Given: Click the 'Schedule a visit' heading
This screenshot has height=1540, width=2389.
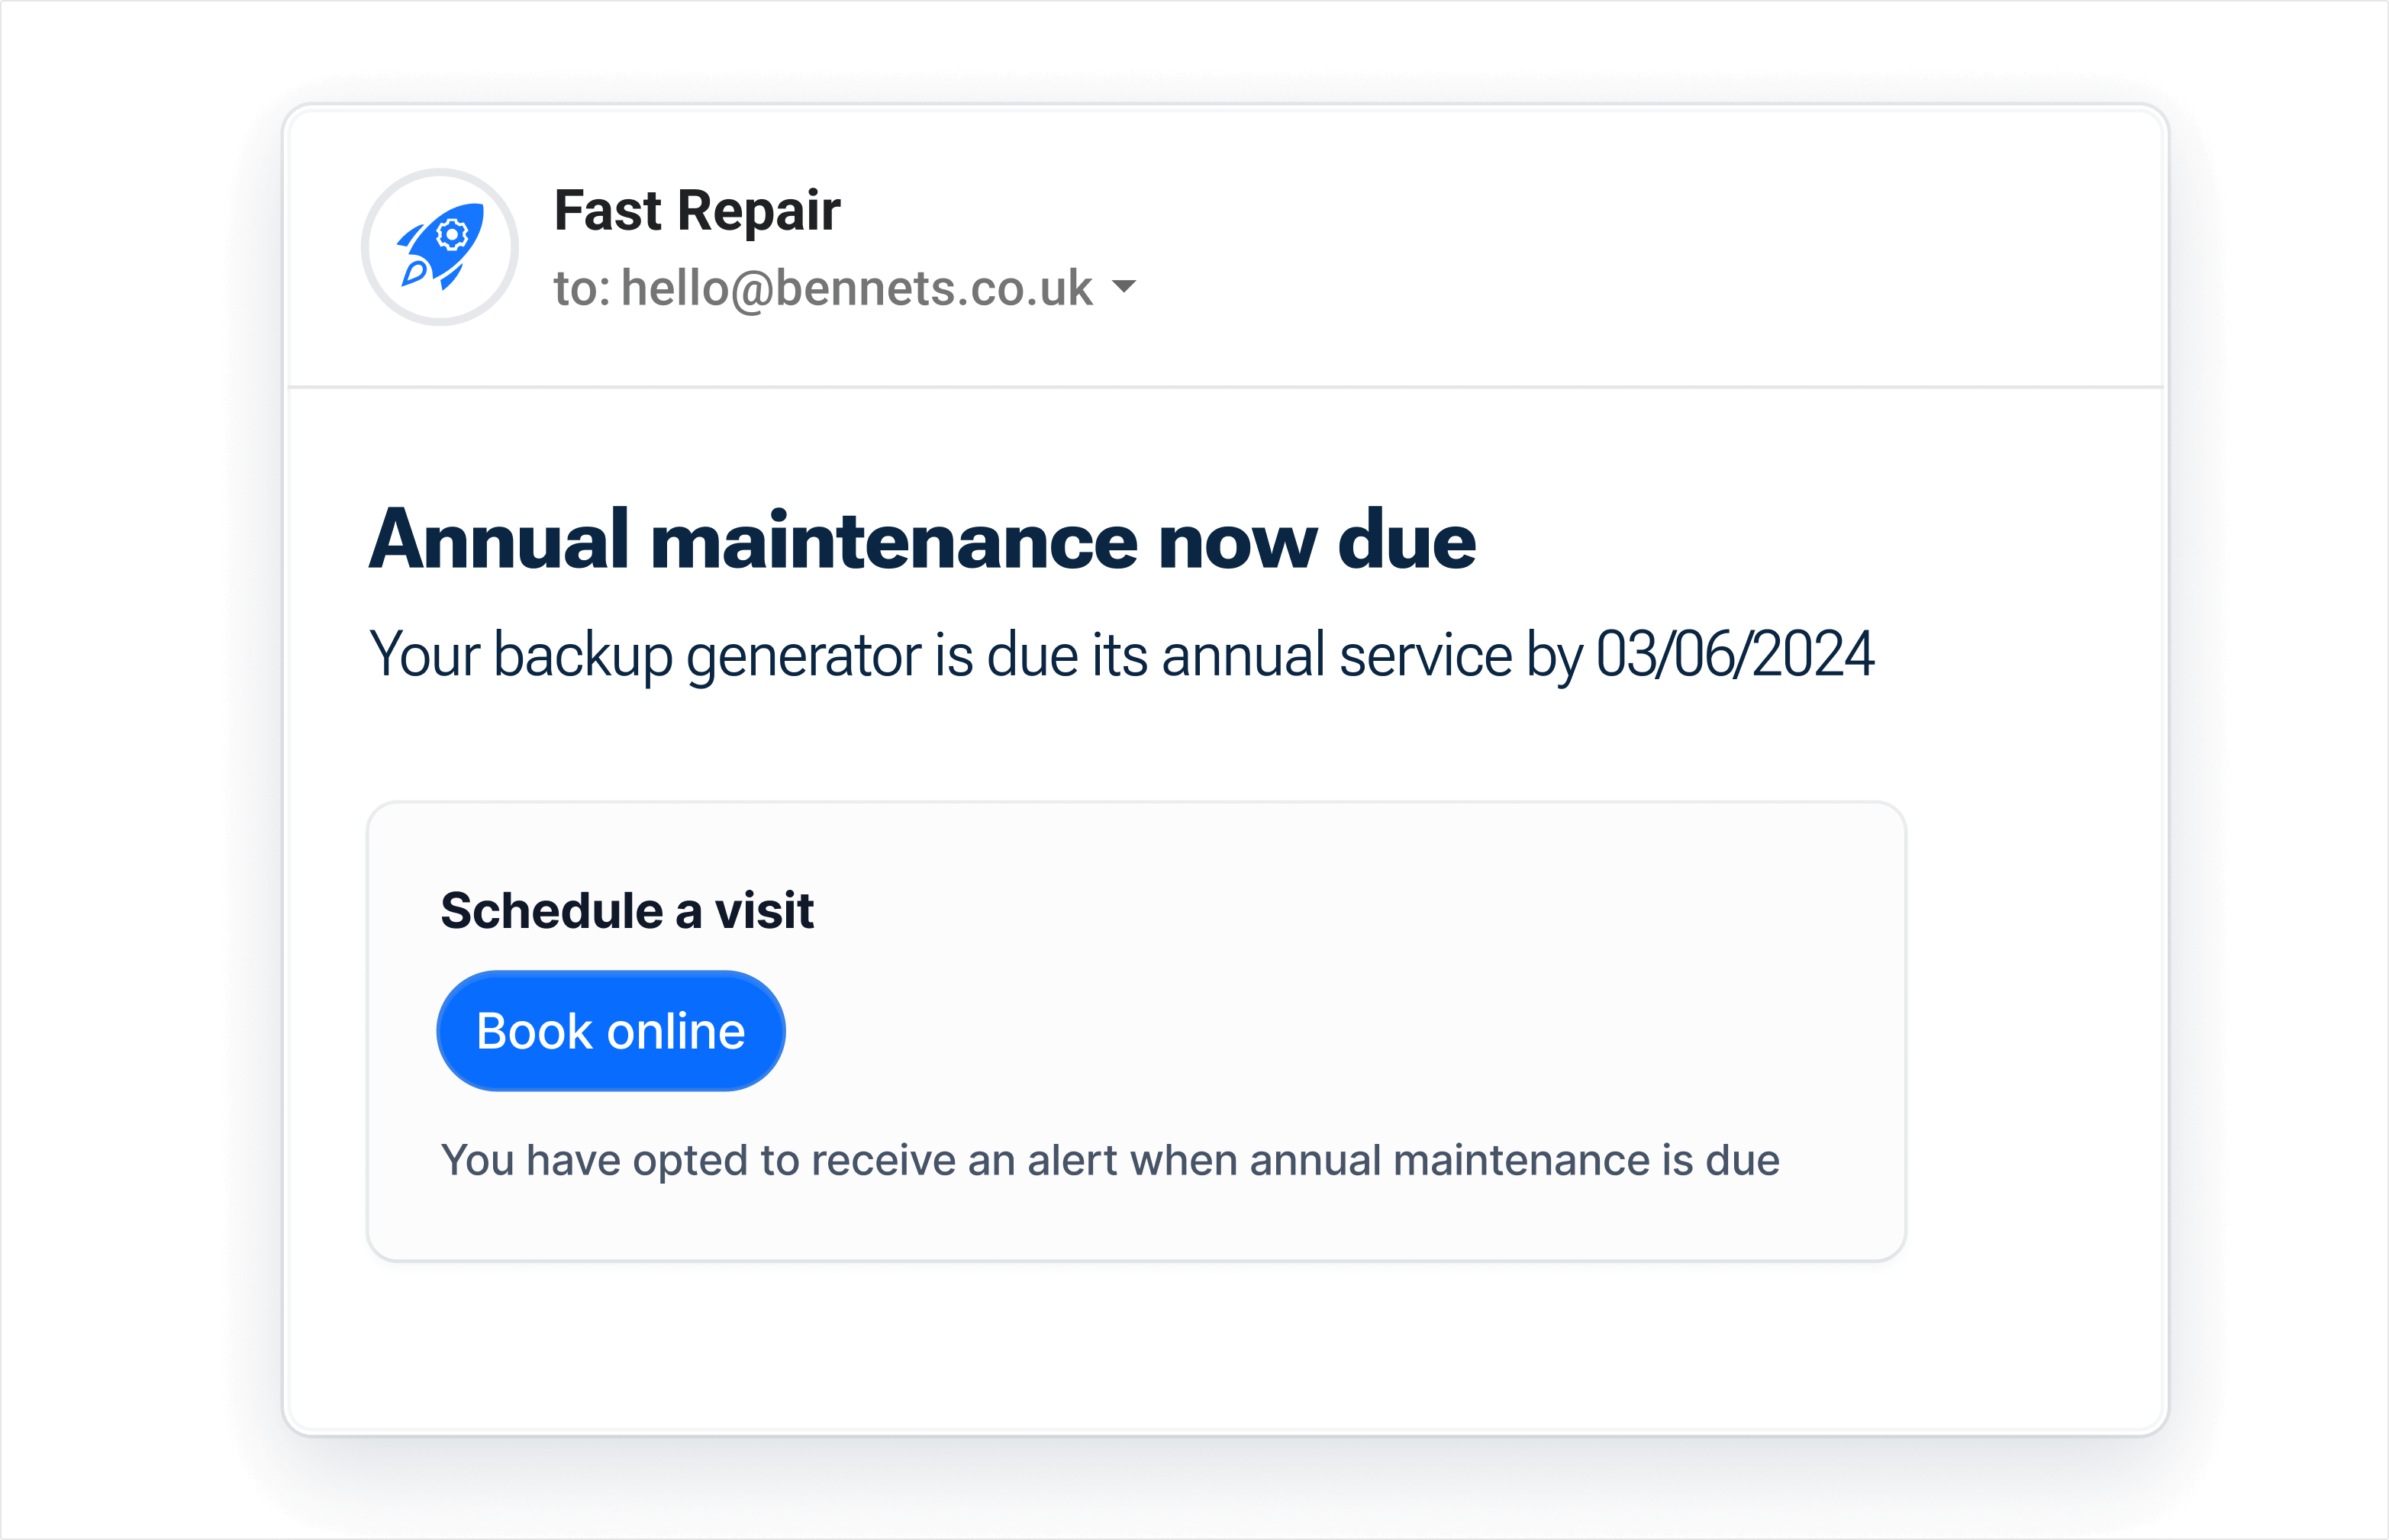Looking at the screenshot, I should (x=627, y=910).
